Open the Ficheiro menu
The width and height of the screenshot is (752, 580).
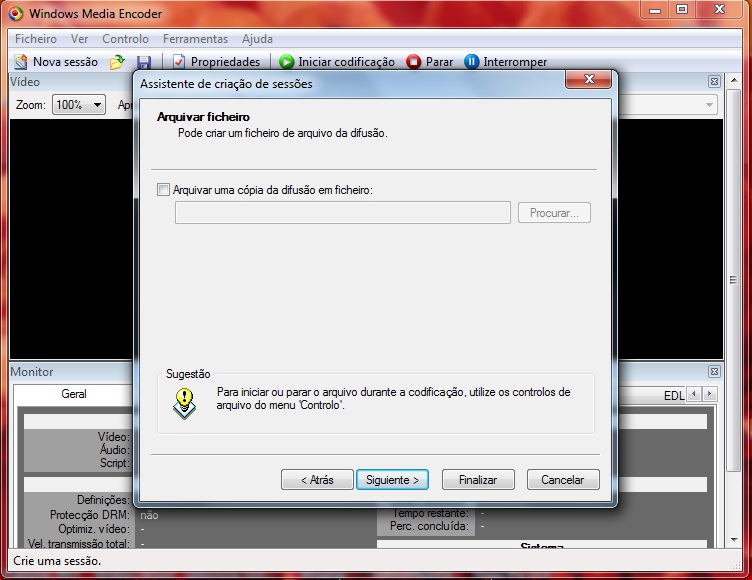pos(36,39)
